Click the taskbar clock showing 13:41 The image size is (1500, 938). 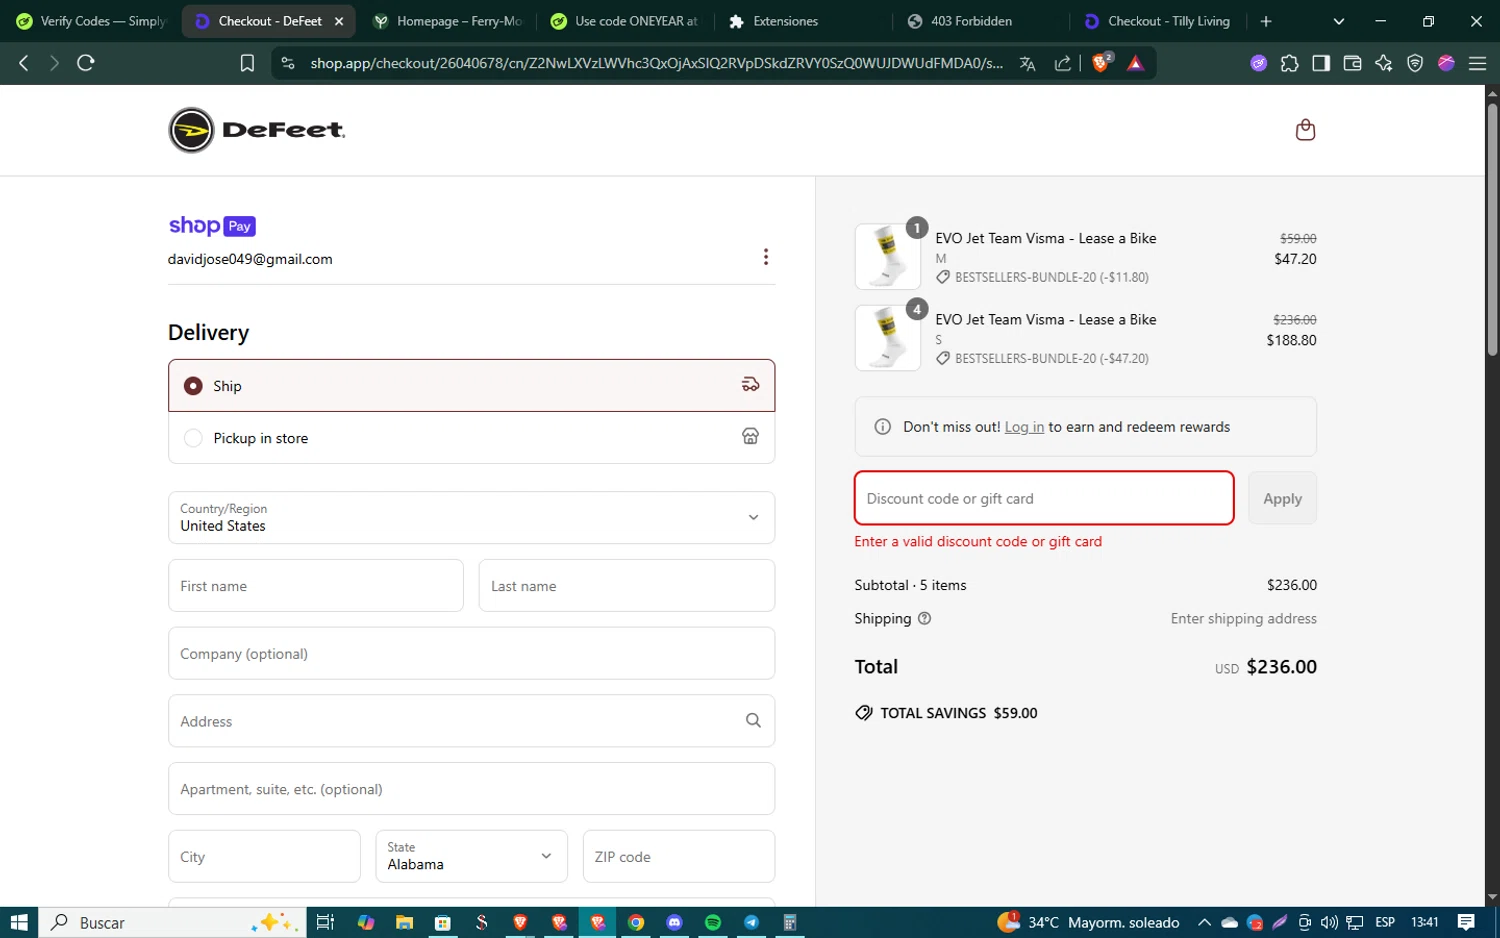pos(1425,922)
